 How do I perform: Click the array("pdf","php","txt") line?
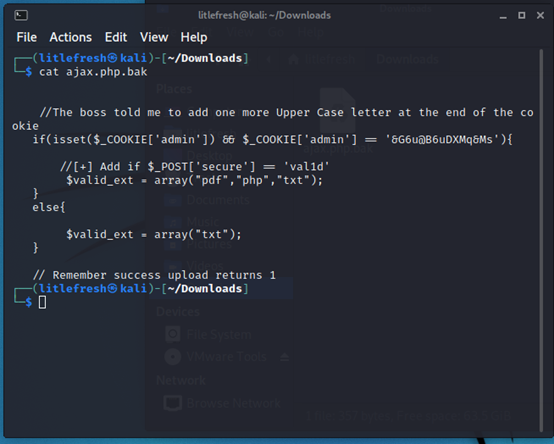pyautogui.click(x=194, y=180)
